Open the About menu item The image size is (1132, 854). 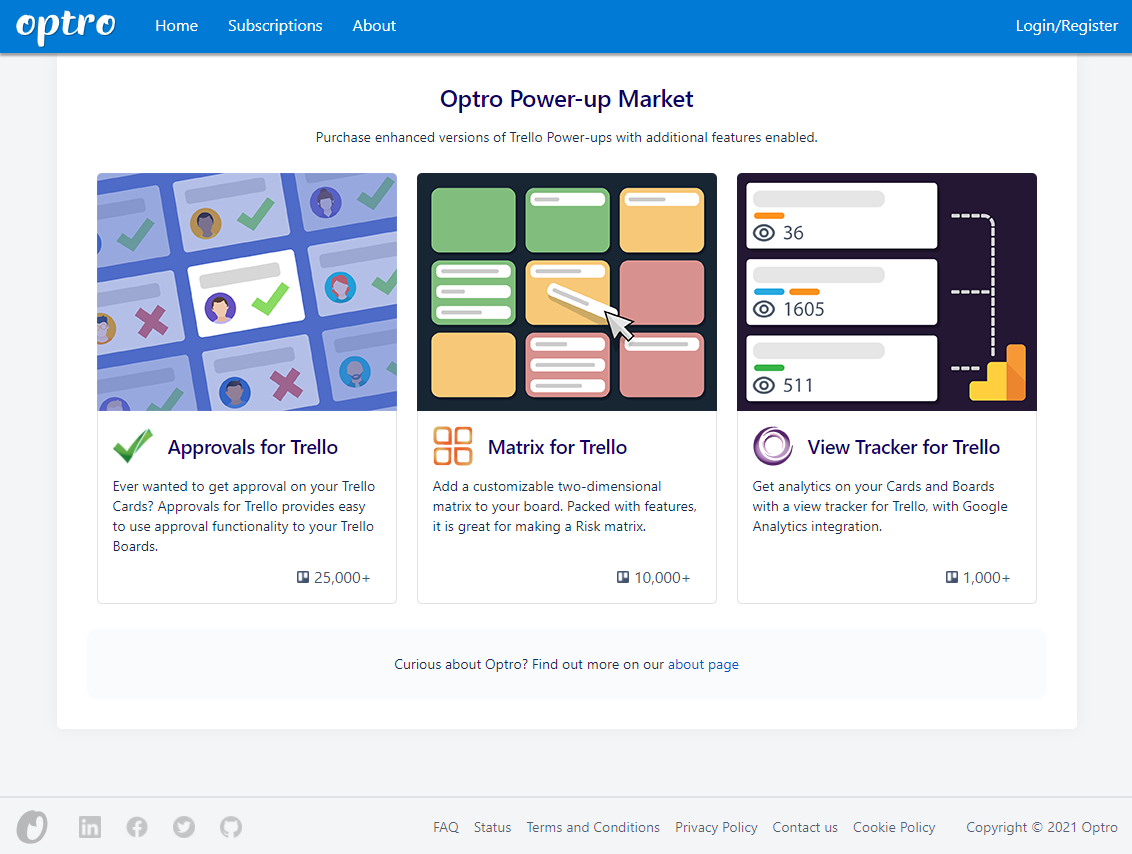374,26
